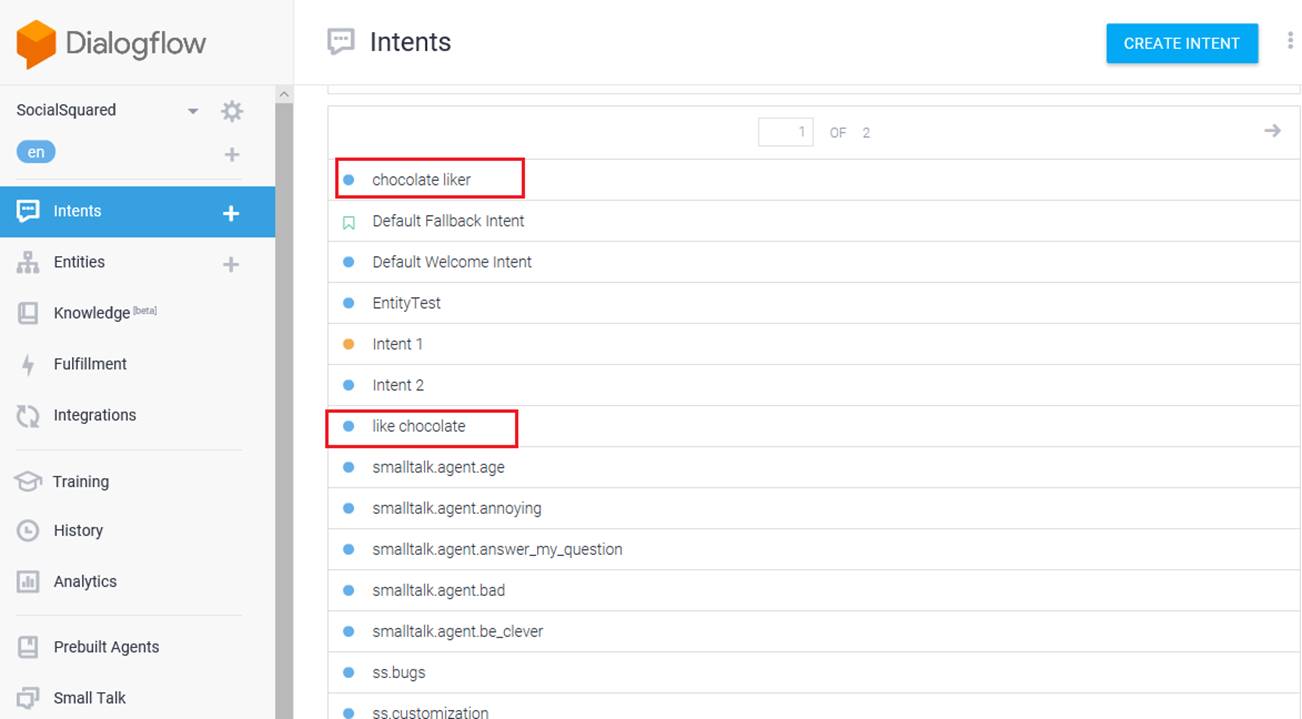Open the Knowledge beta section

point(92,313)
